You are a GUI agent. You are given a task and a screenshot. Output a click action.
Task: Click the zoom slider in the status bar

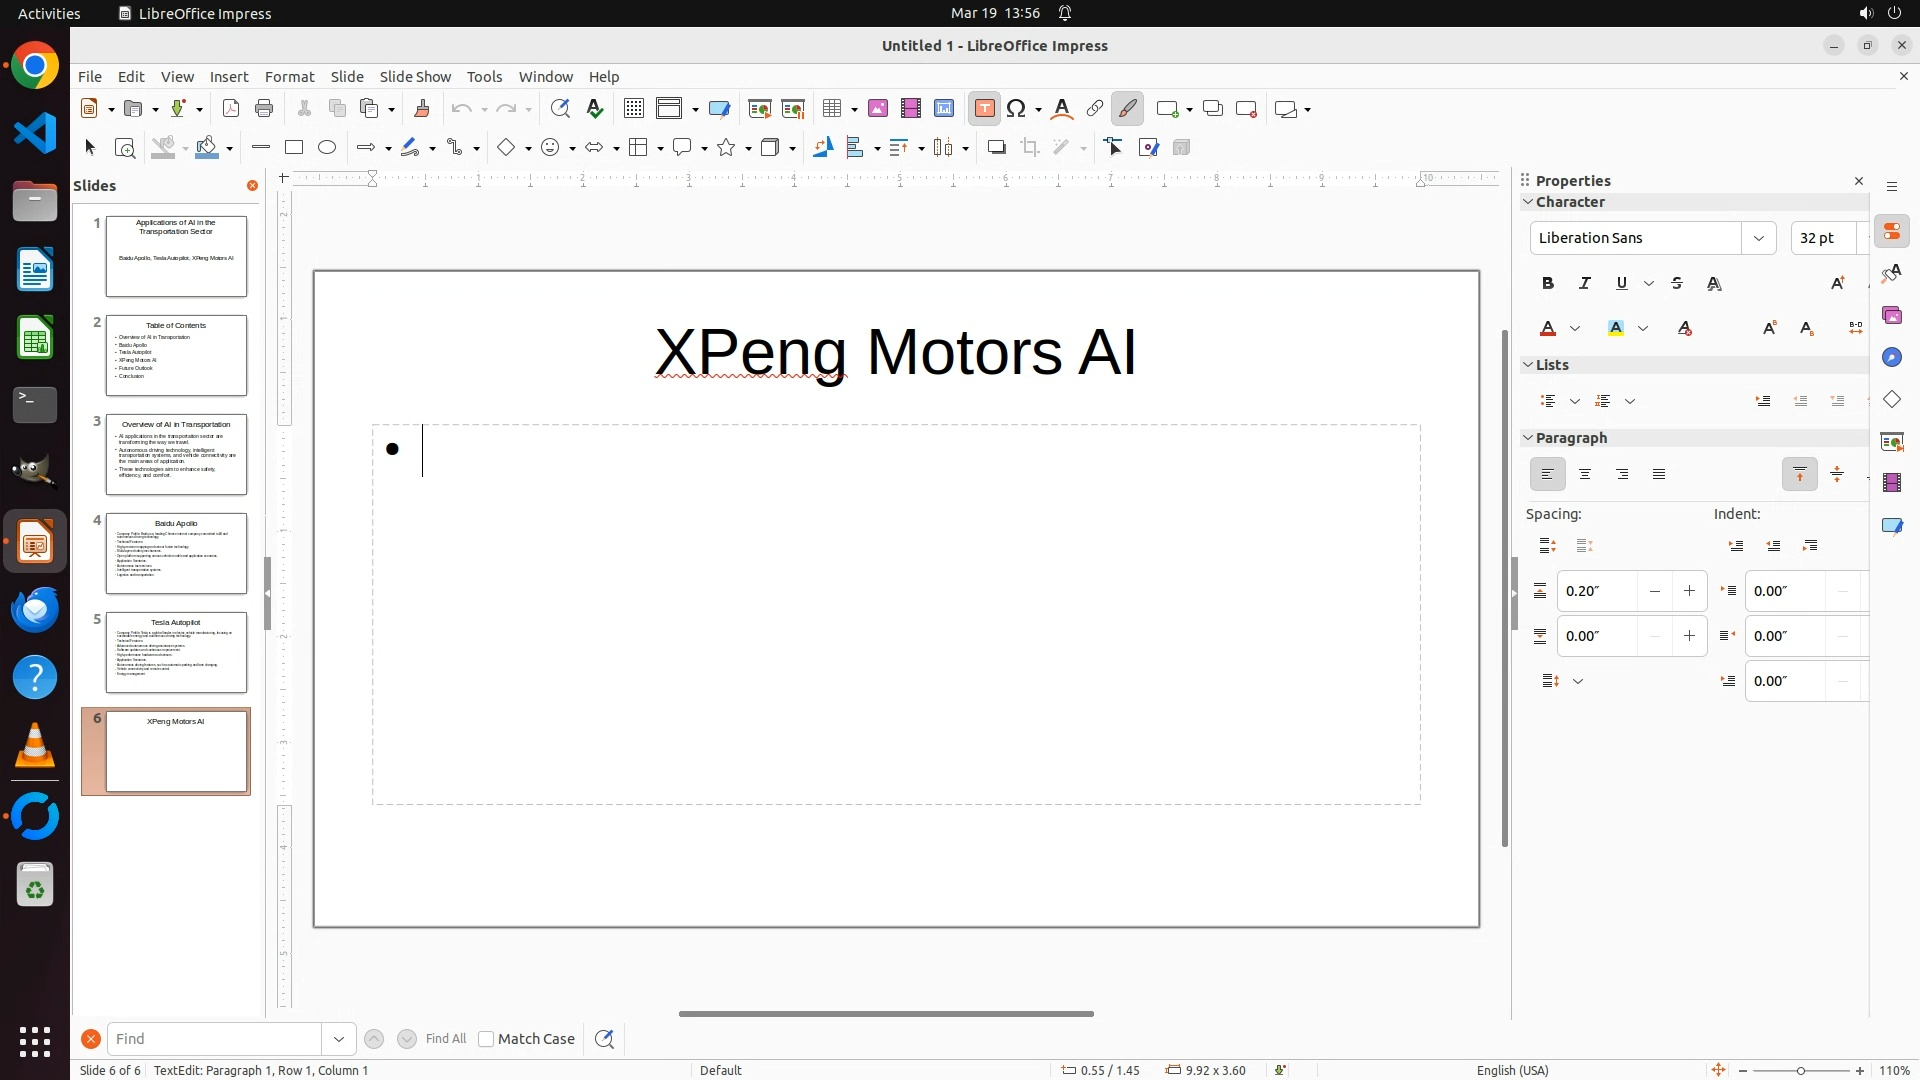pyautogui.click(x=1800, y=1071)
